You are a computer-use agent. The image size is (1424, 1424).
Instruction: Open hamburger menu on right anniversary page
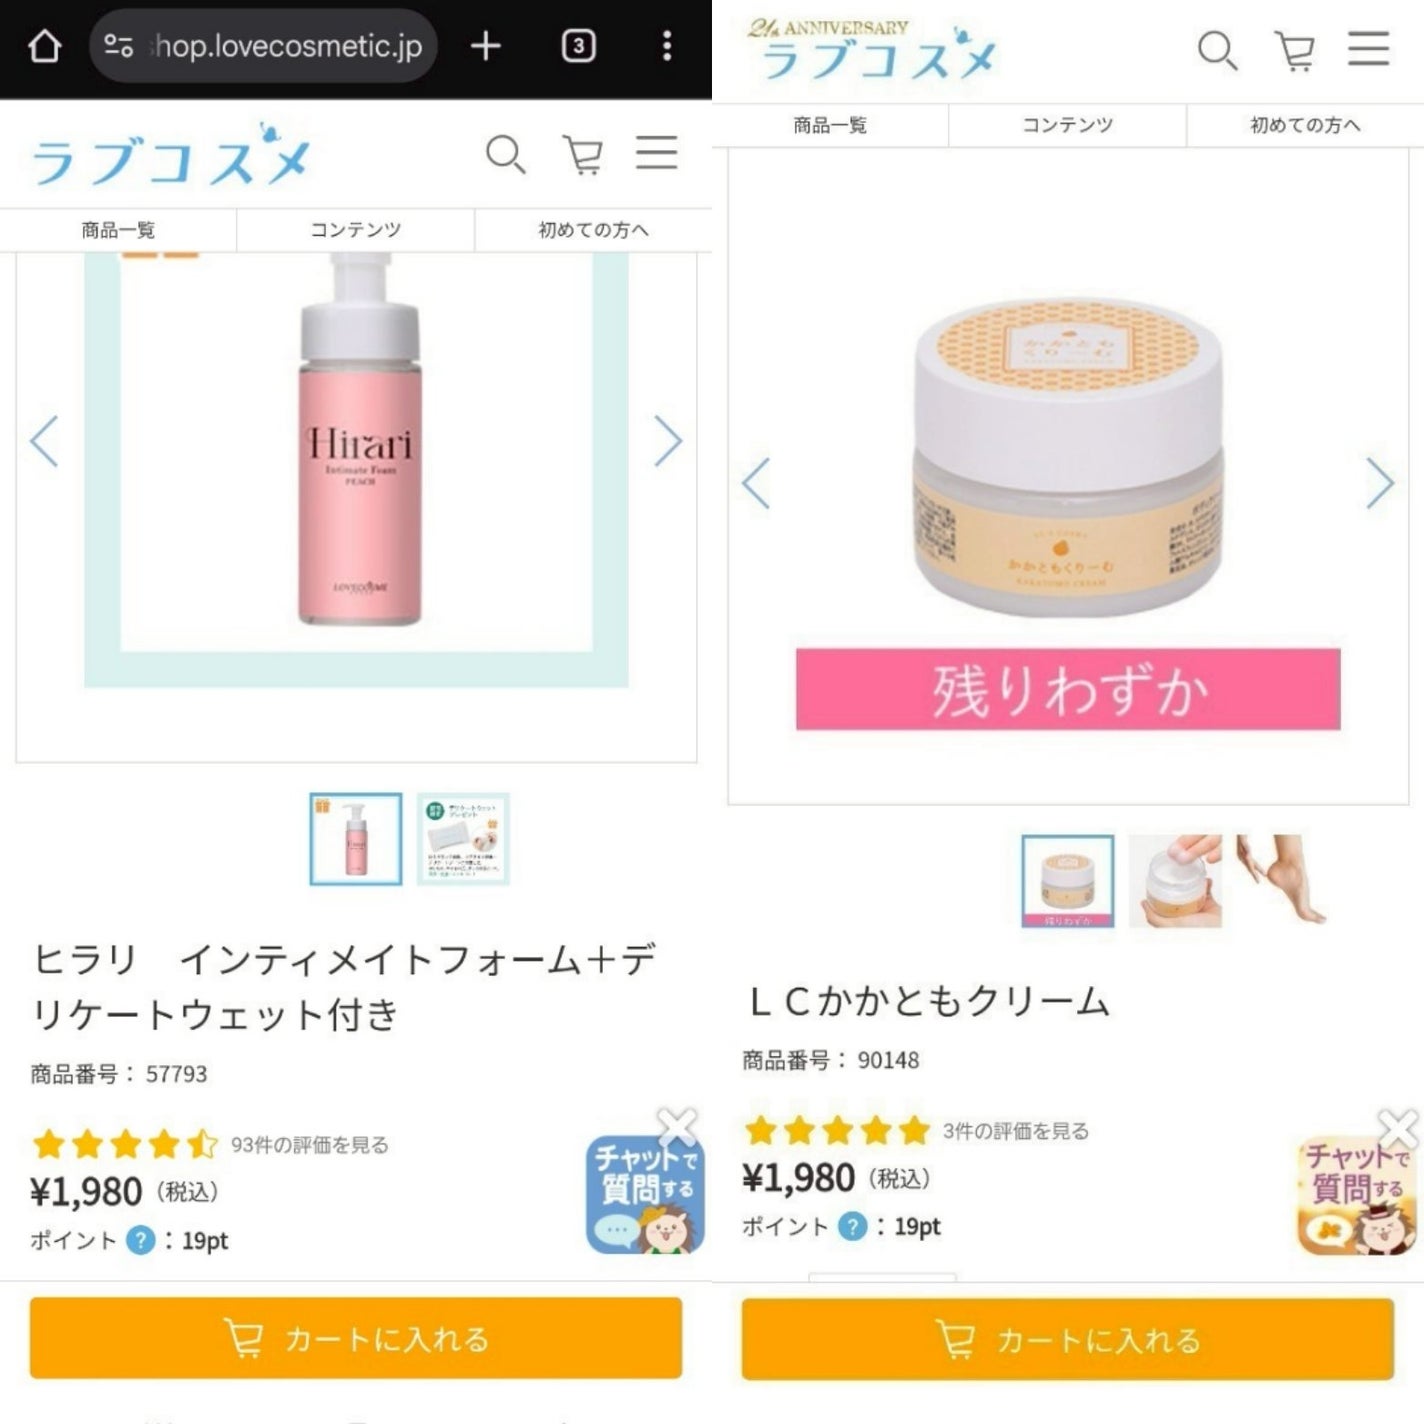[x=1369, y=48]
